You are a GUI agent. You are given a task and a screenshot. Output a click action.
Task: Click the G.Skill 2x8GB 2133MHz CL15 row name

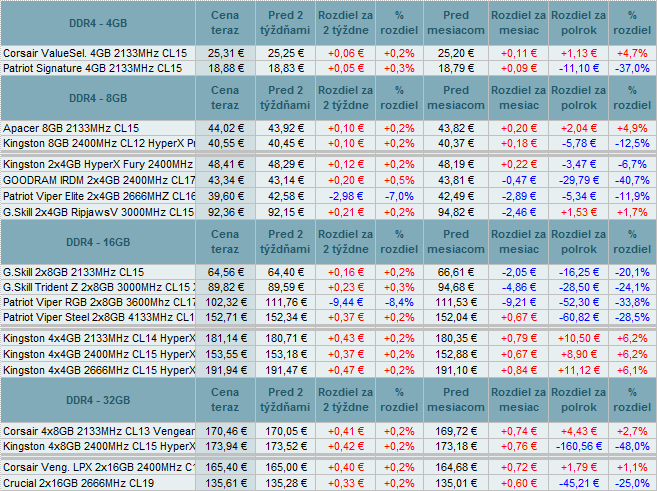[98, 272]
